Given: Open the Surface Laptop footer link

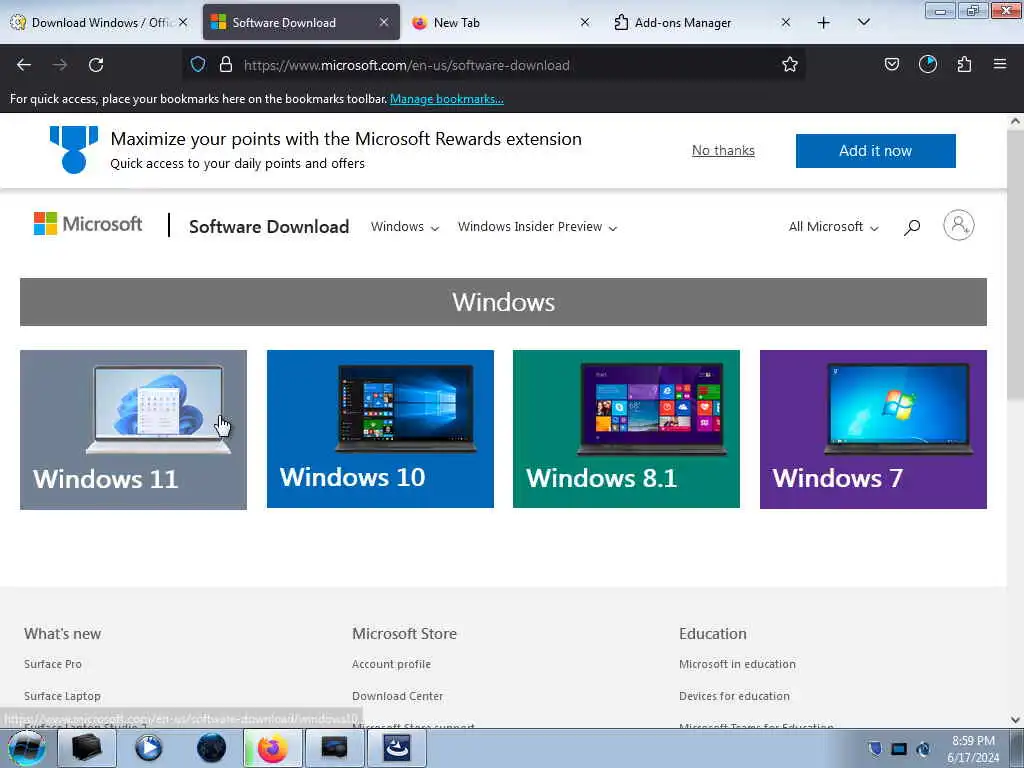Looking at the screenshot, I should click(62, 696).
